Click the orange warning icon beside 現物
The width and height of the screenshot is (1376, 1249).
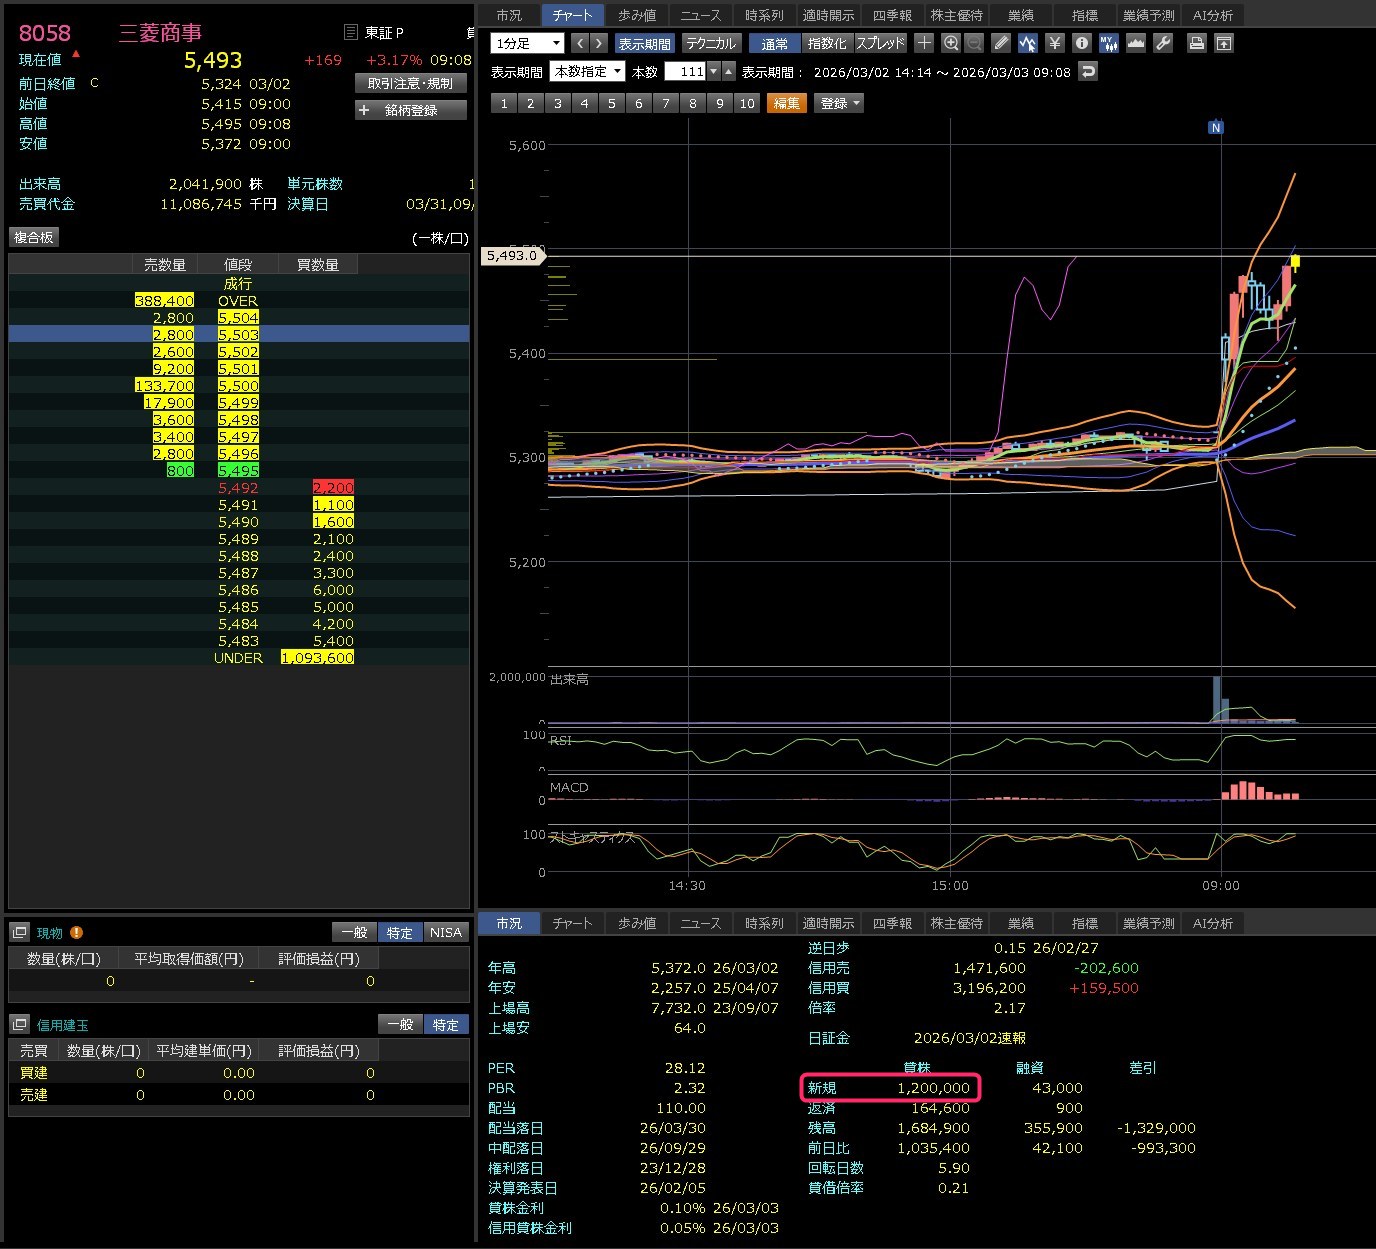(77, 933)
